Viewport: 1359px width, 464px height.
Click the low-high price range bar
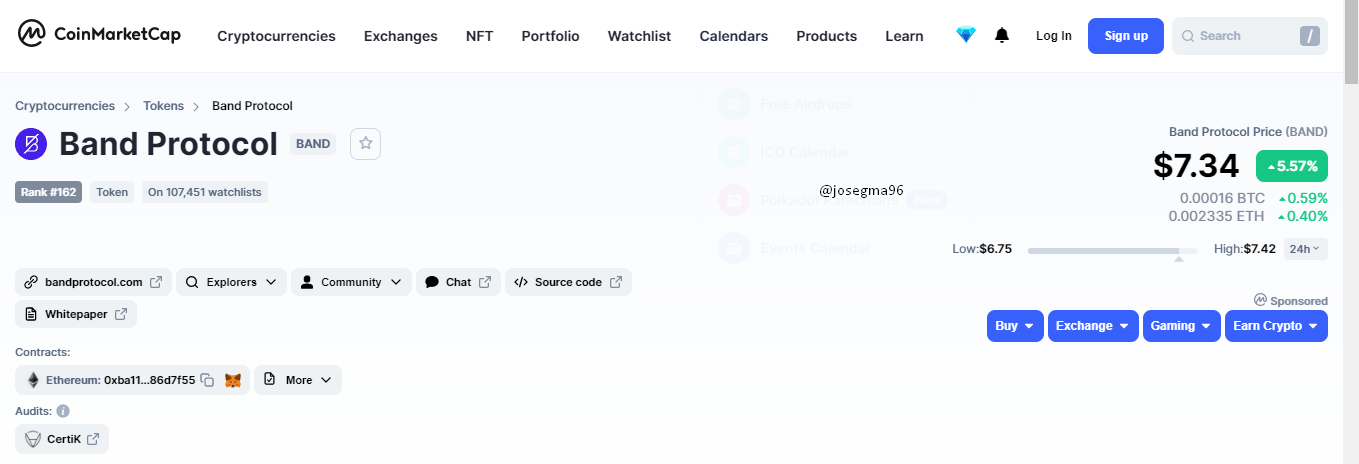coord(1113,250)
